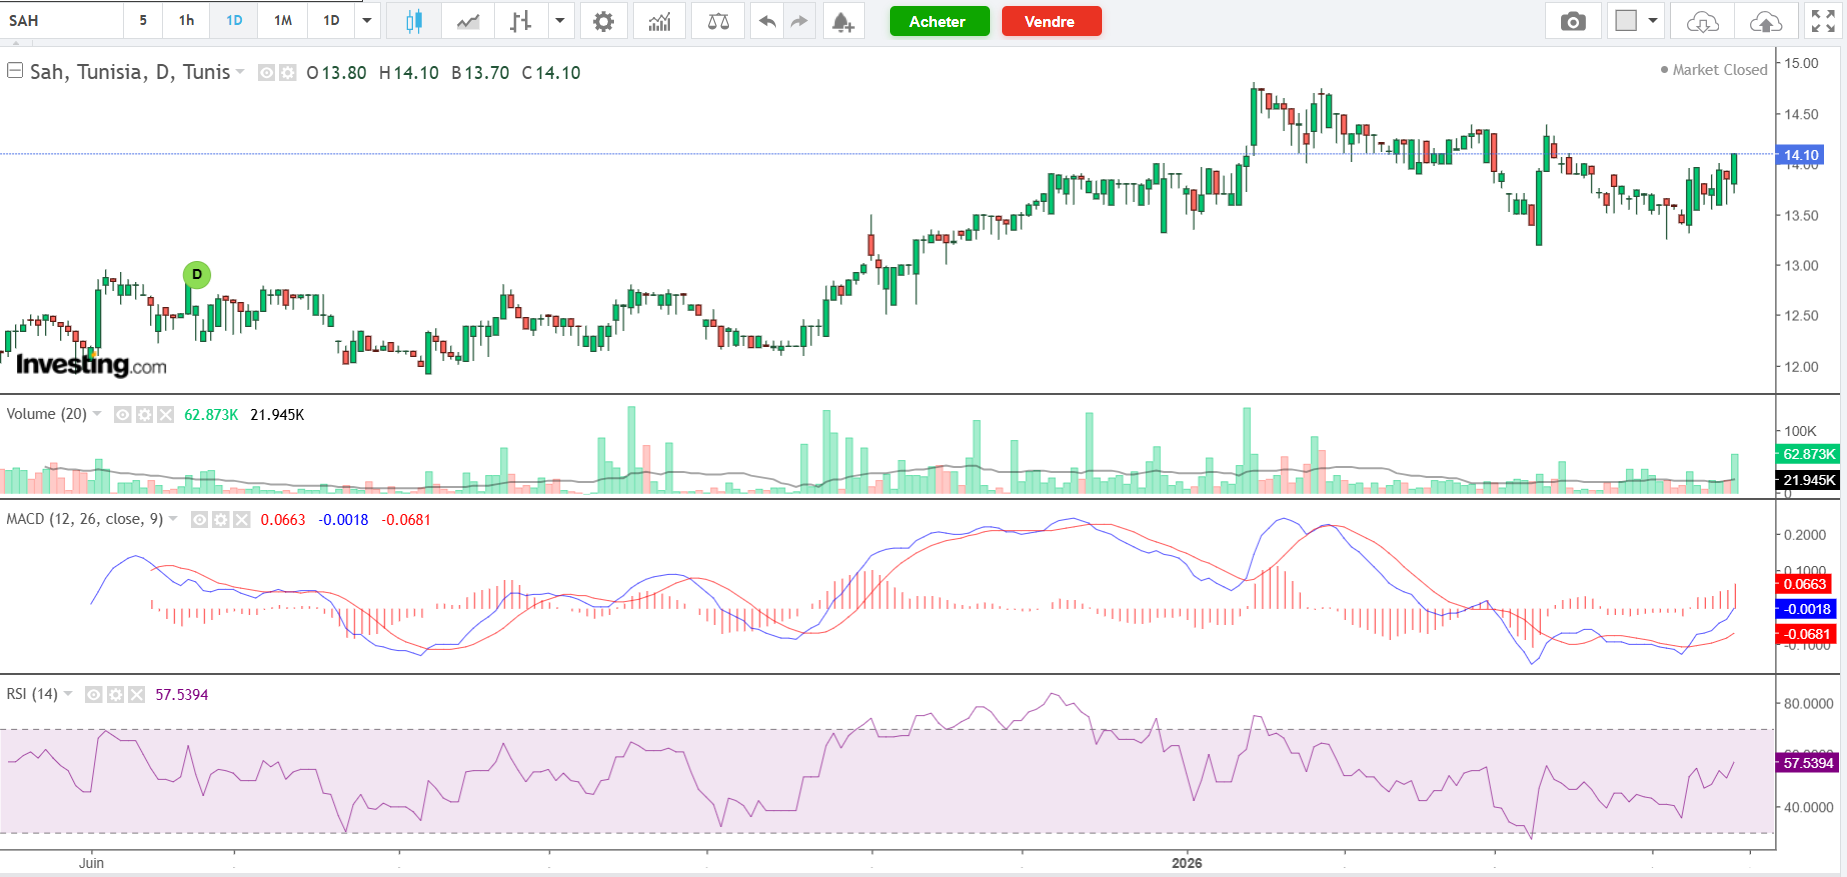Switch to the area chart style
The image size is (1847, 877).
468,21
